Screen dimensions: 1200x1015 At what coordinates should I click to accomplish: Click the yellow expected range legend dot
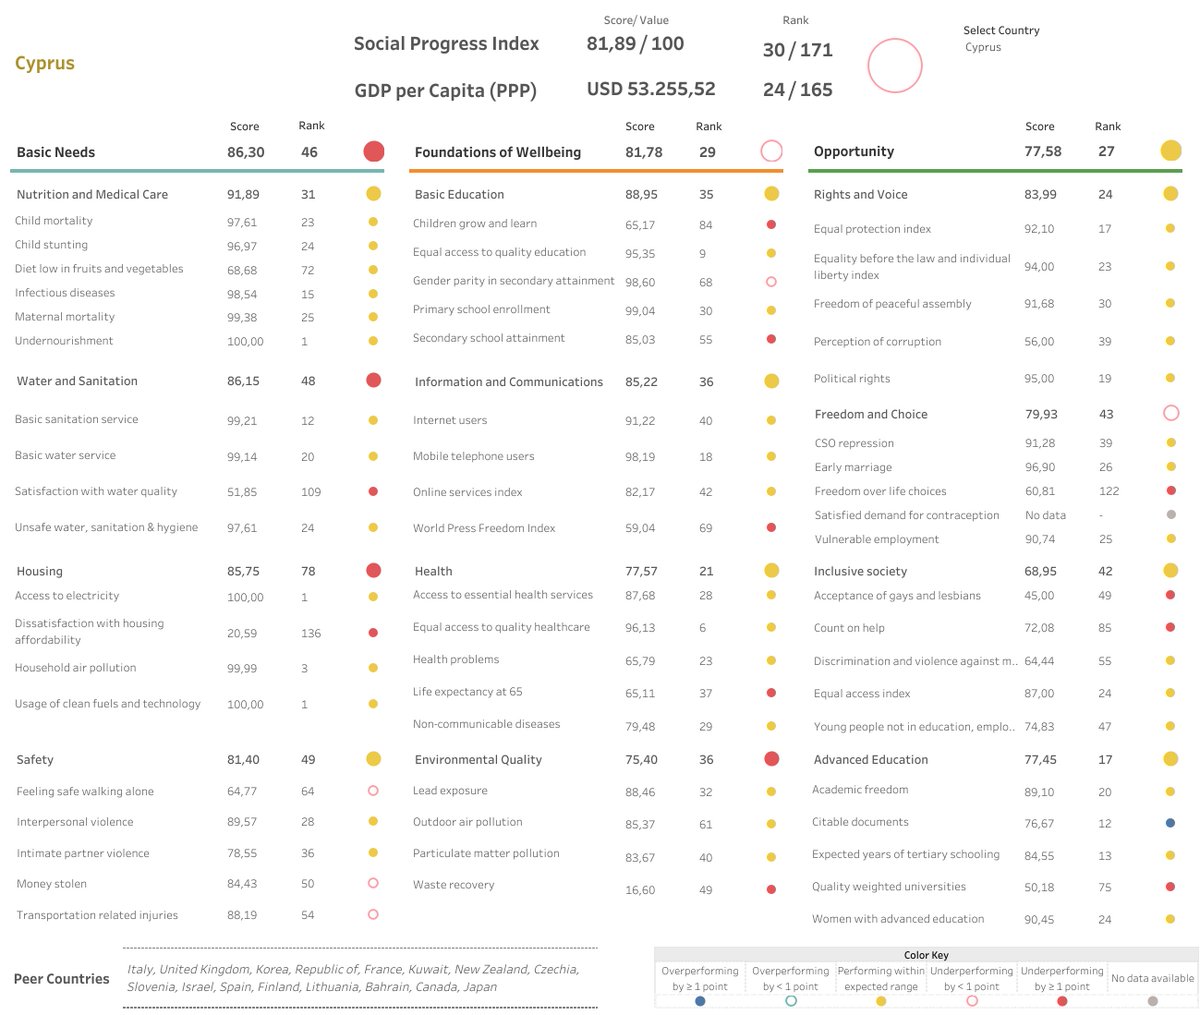tap(880, 1000)
